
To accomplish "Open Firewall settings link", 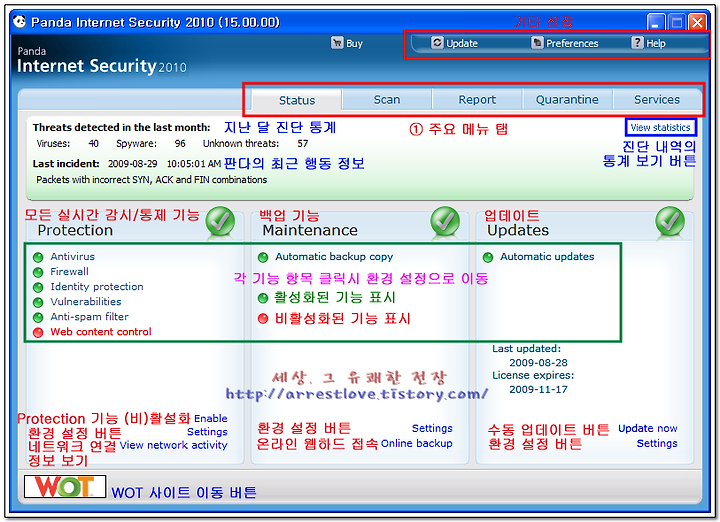I will coord(69,272).
